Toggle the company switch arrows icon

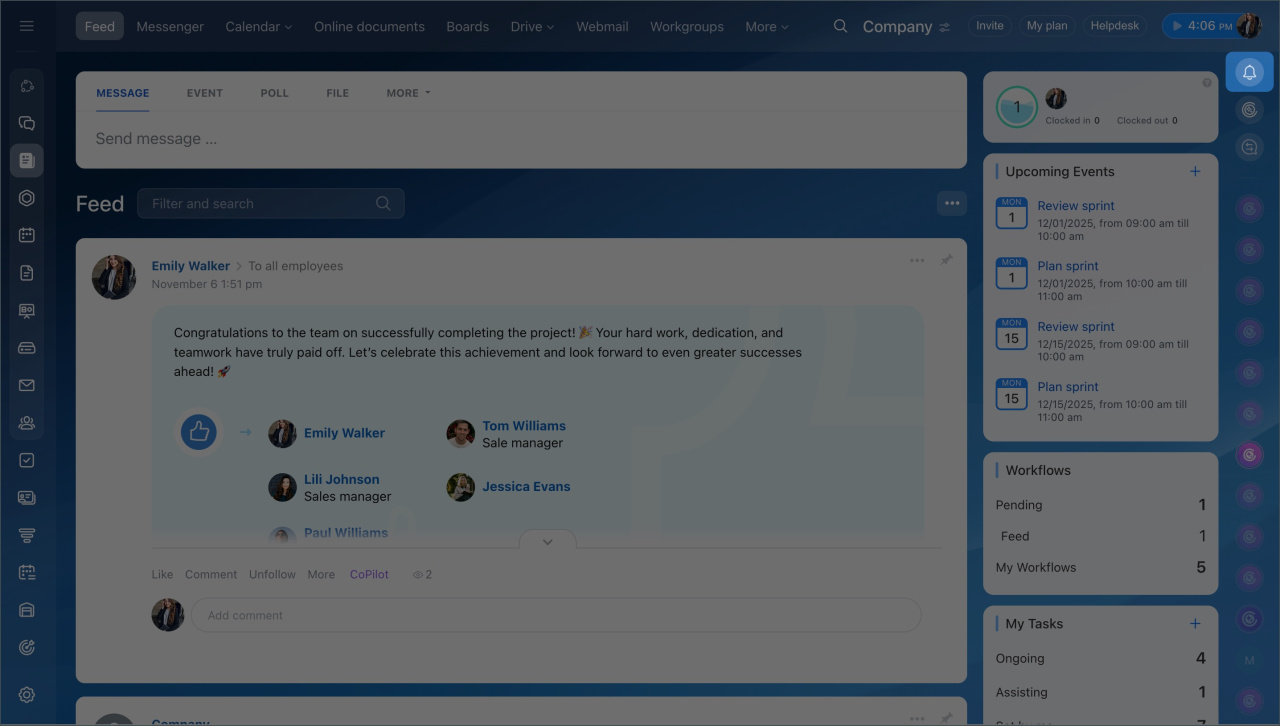pyautogui.click(x=945, y=27)
